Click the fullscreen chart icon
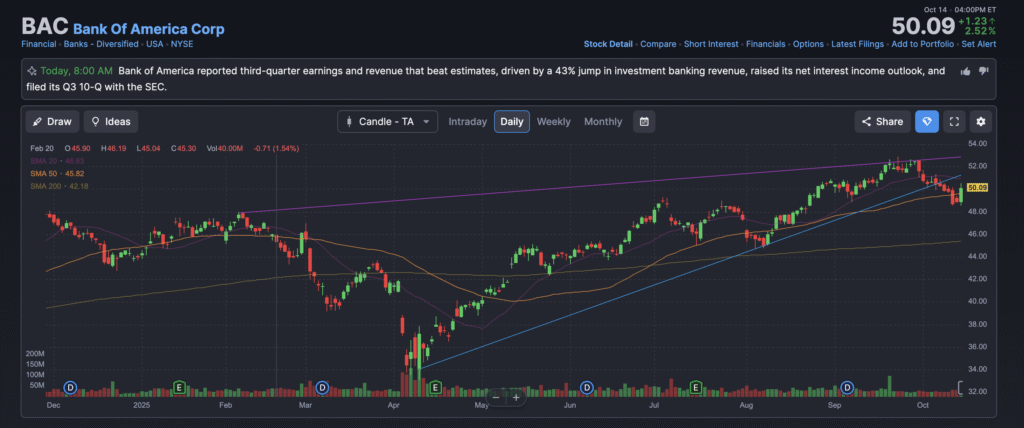This screenshot has width=1024, height=428. pyautogui.click(x=954, y=122)
